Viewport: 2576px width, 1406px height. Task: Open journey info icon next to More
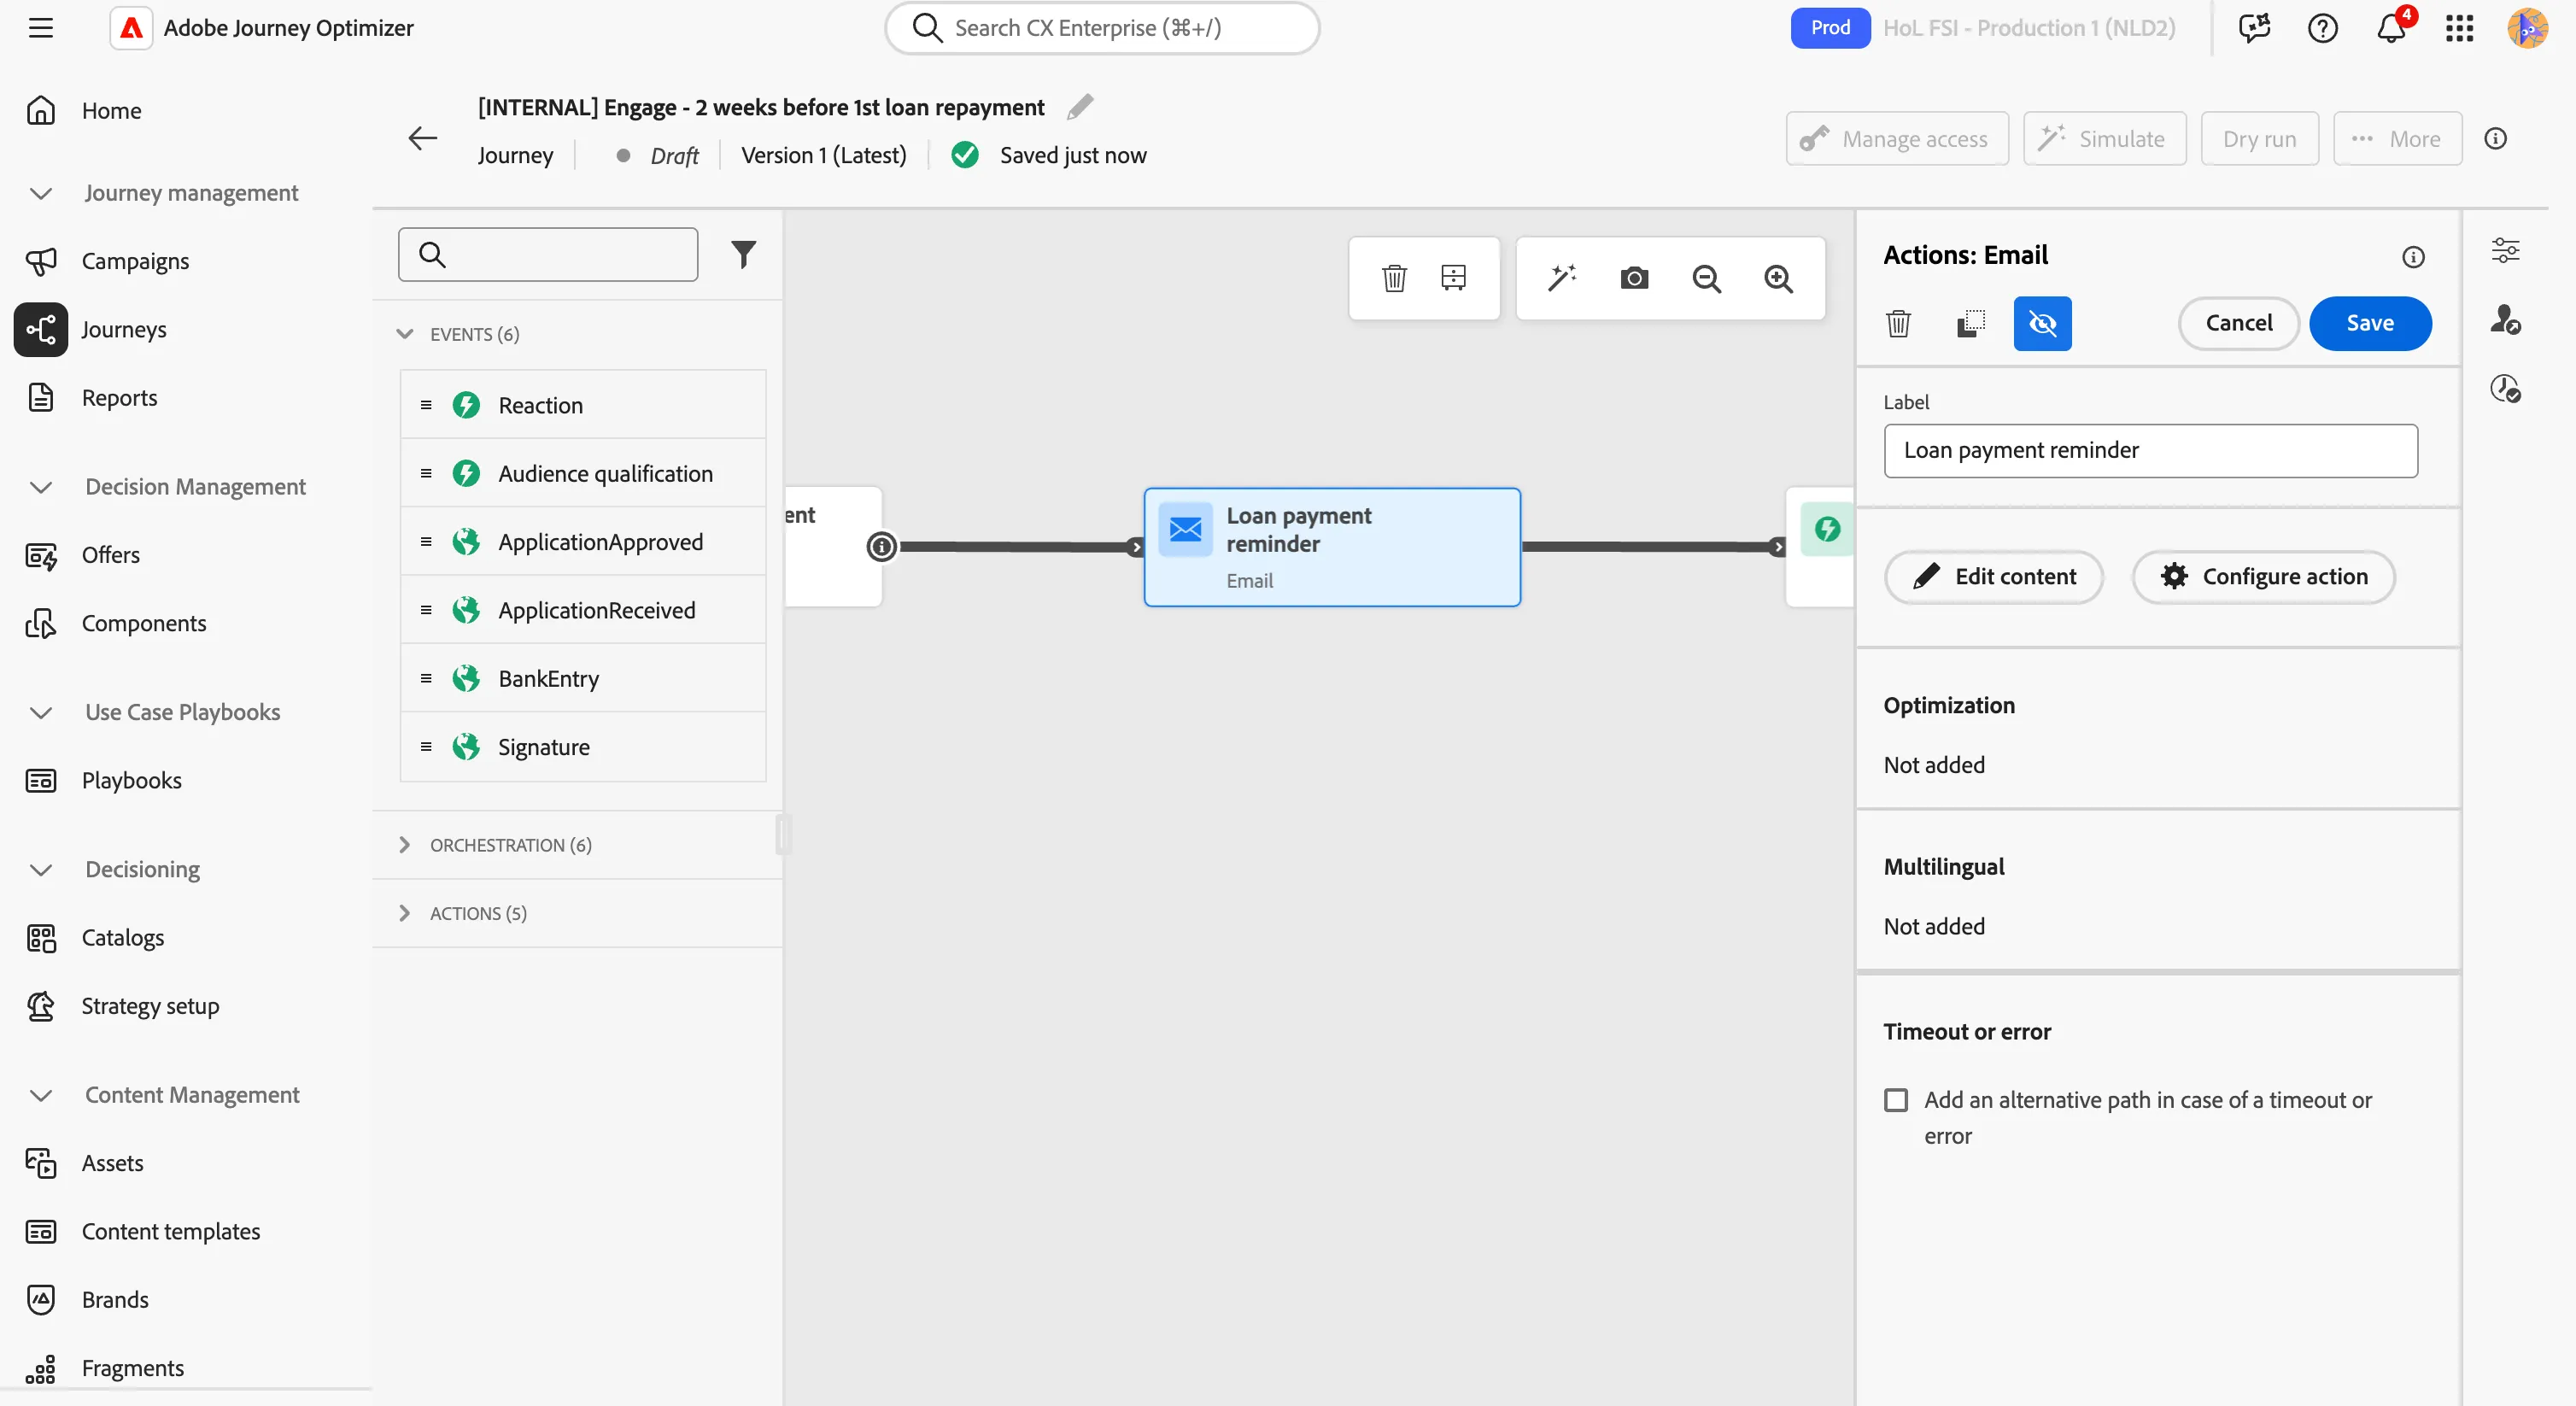(2495, 139)
